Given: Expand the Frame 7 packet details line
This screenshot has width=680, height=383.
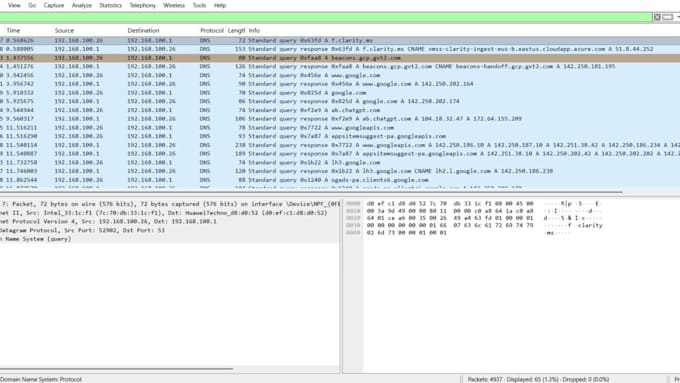Looking at the screenshot, I should coord(170,204).
